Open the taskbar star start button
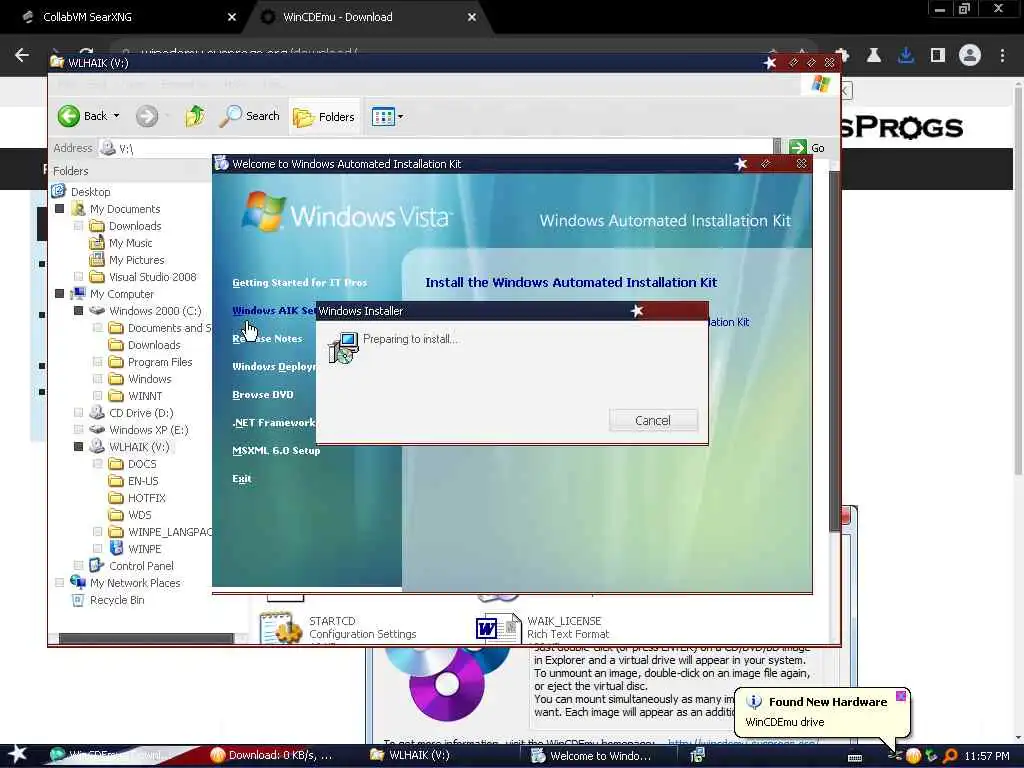 [18, 754]
